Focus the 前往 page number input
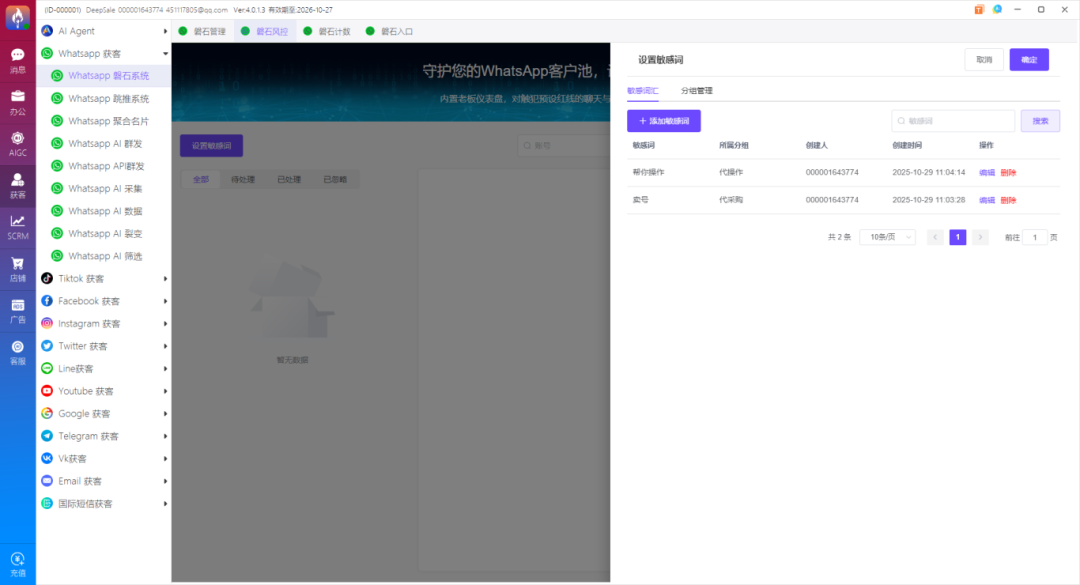1080x585 pixels. [x=1035, y=237]
